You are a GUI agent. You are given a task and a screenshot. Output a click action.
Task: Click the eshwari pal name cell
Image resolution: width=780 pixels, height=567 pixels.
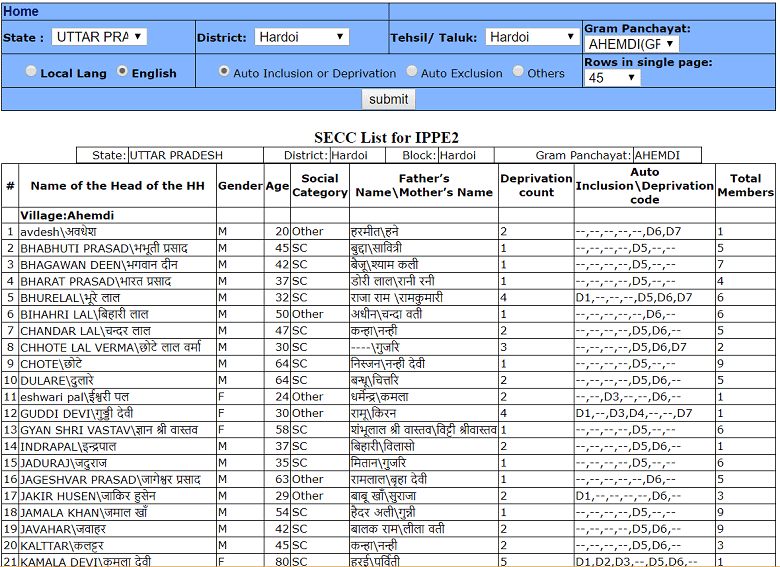(117, 397)
